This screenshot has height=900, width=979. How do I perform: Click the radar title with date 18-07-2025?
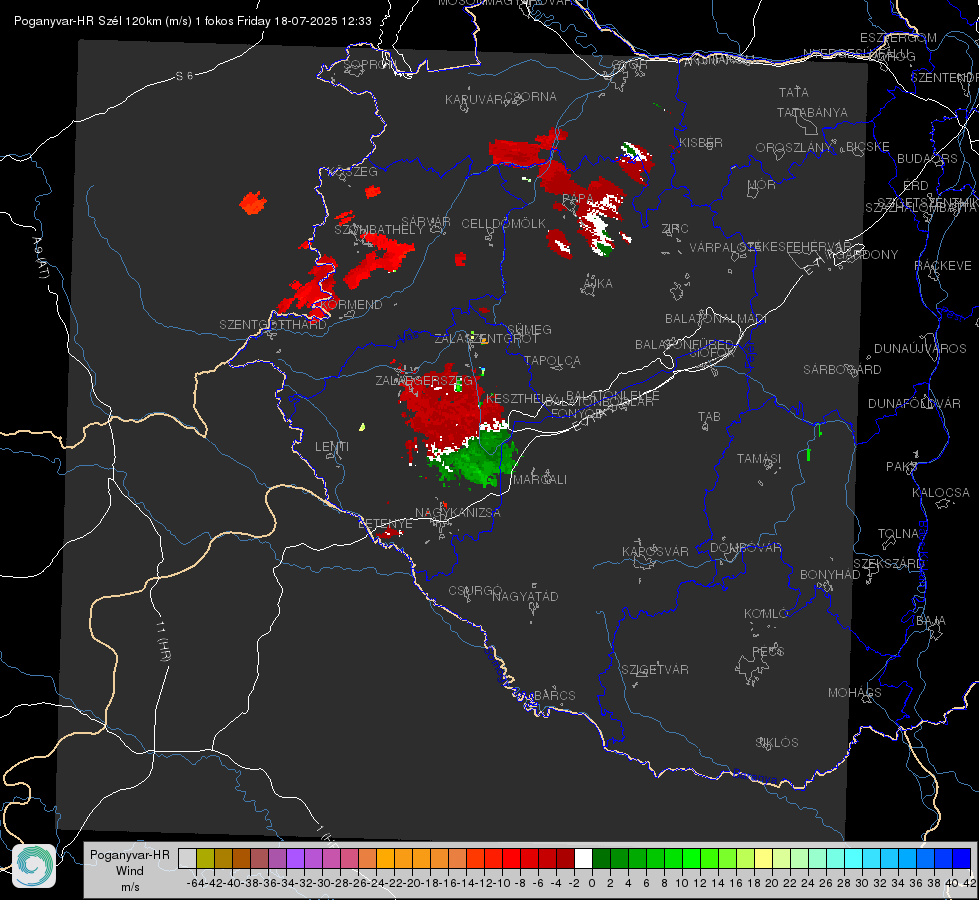[193, 21]
